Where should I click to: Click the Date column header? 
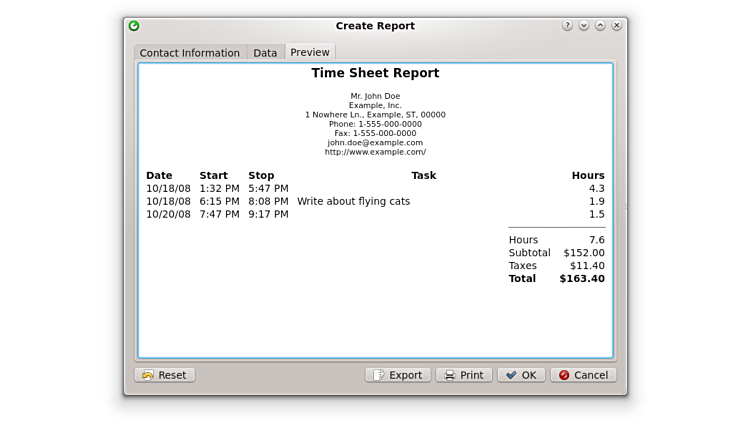159,176
